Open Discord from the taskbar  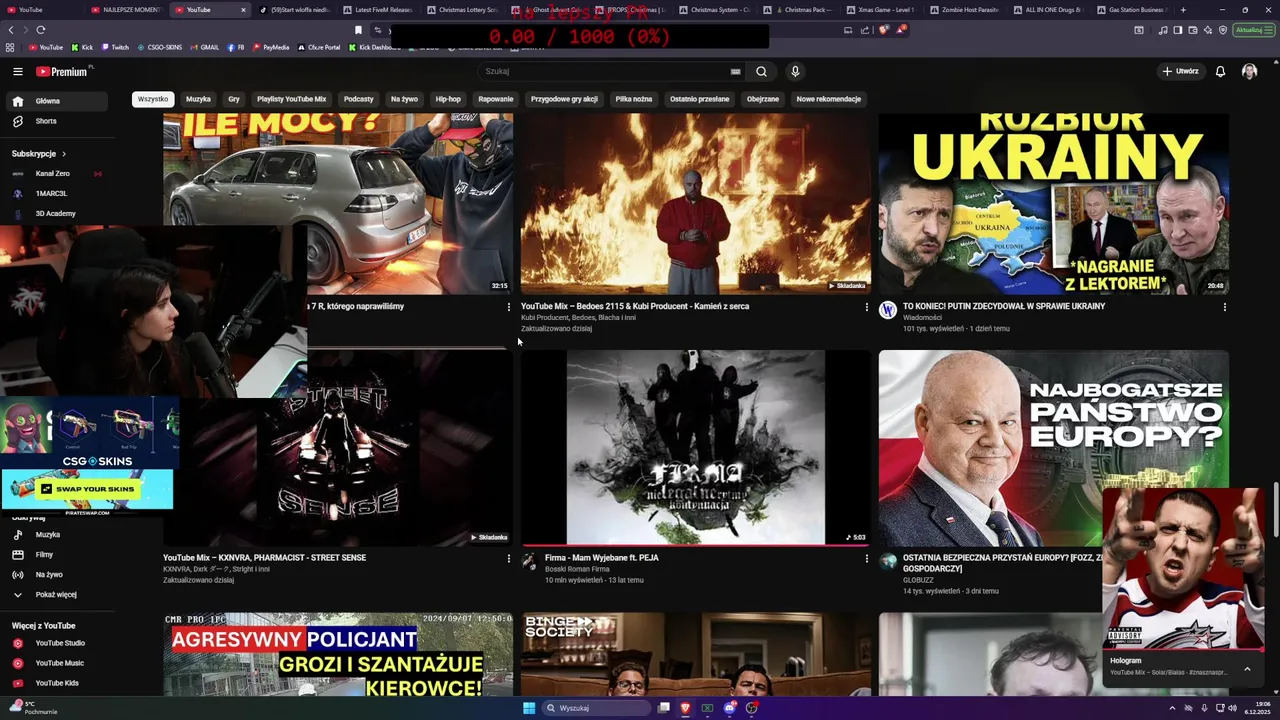point(729,708)
